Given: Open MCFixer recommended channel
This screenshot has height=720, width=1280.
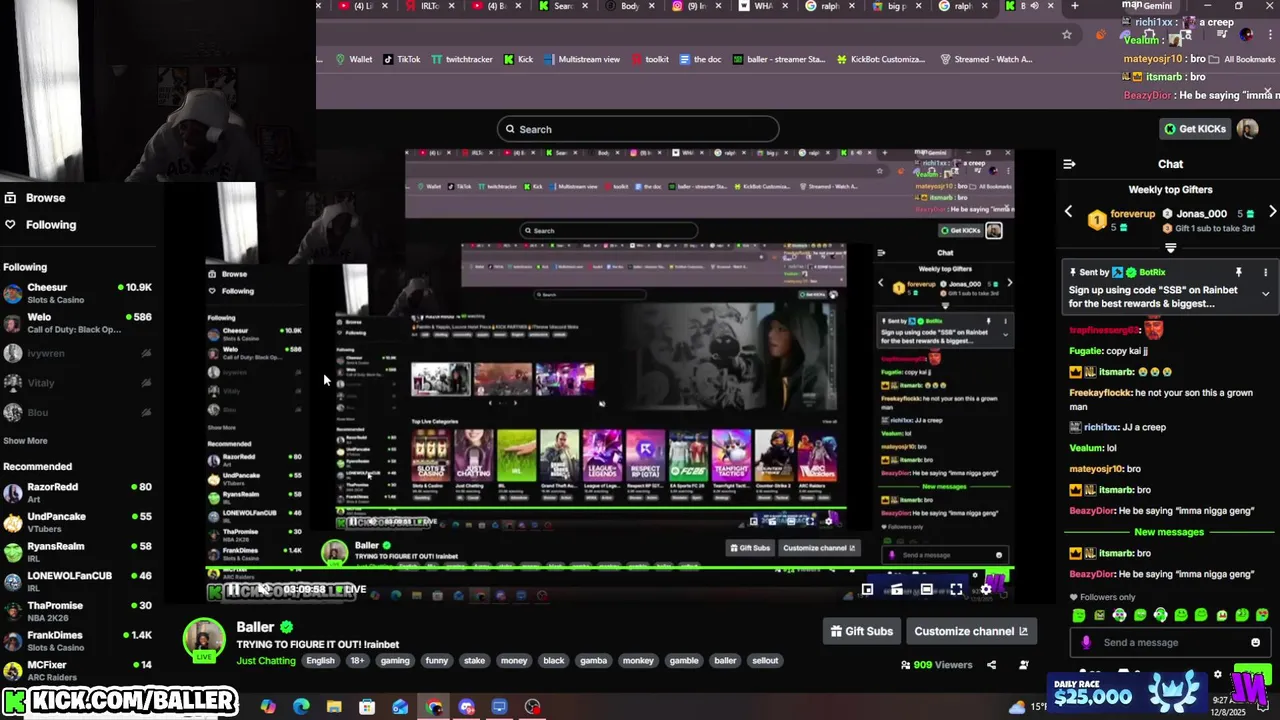Looking at the screenshot, I should point(78,670).
